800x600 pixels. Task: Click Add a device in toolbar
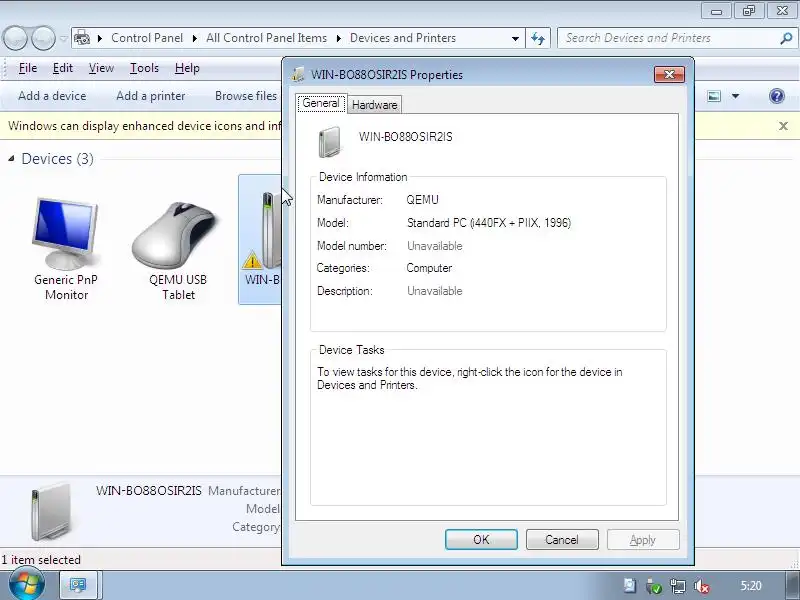coord(52,96)
